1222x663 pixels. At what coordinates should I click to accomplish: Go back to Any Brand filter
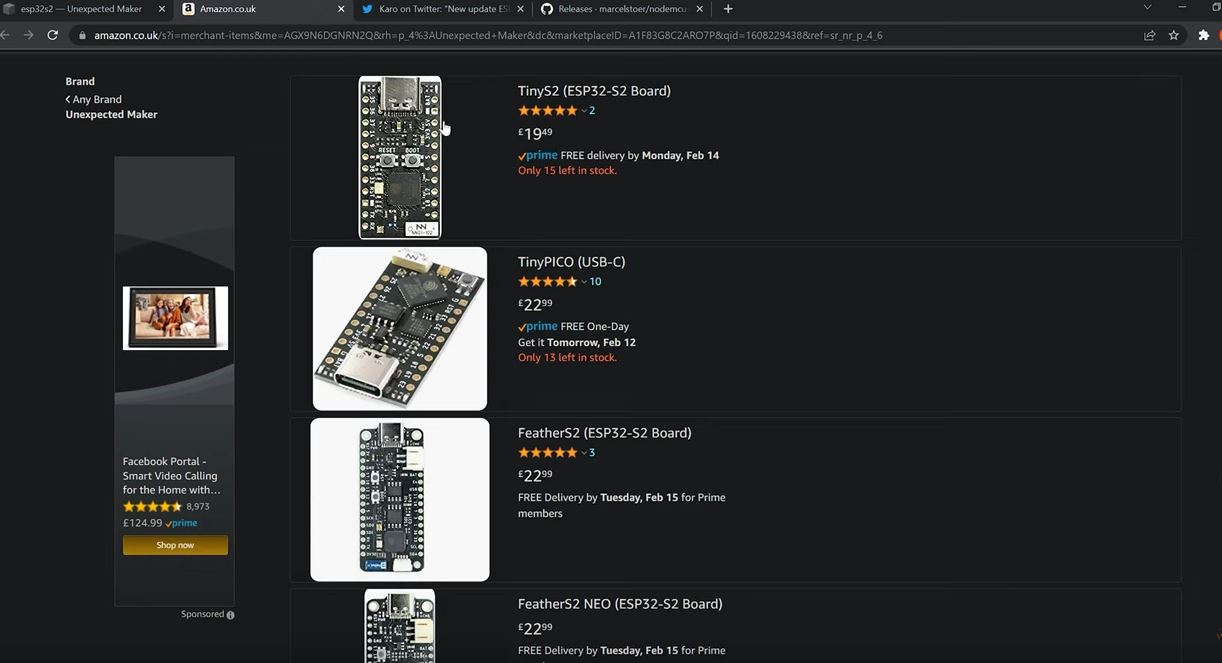click(94, 99)
